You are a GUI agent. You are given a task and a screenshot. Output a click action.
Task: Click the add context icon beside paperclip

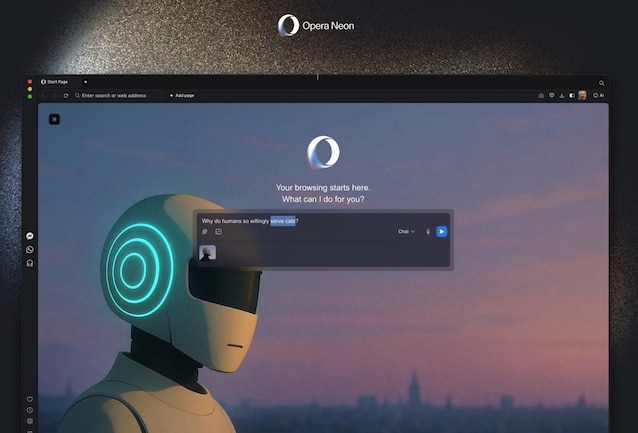pos(218,232)
